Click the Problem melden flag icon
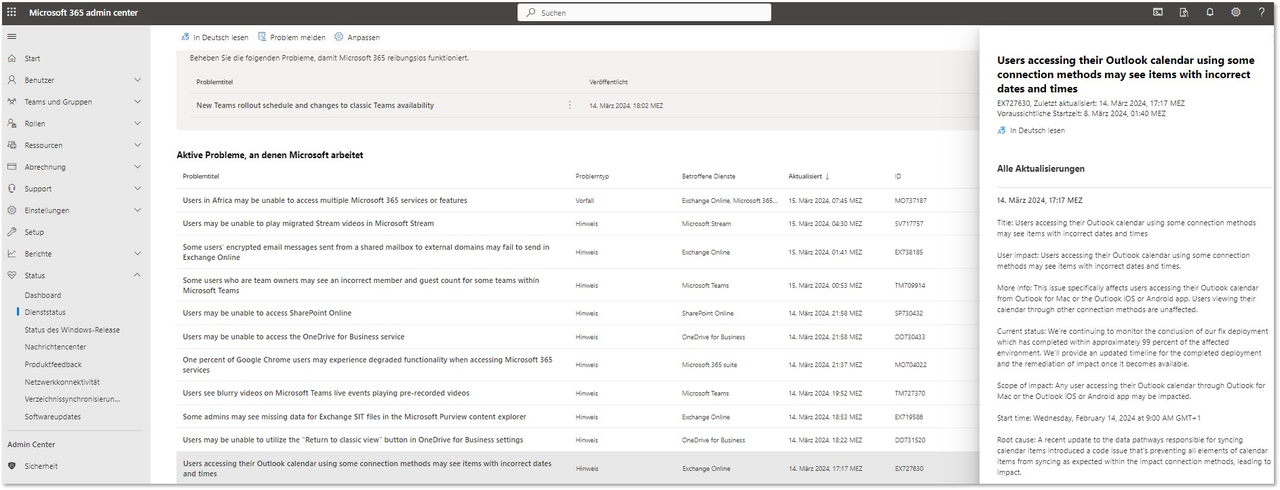This screenshot has height=490, width=1280. coord(263,37)
